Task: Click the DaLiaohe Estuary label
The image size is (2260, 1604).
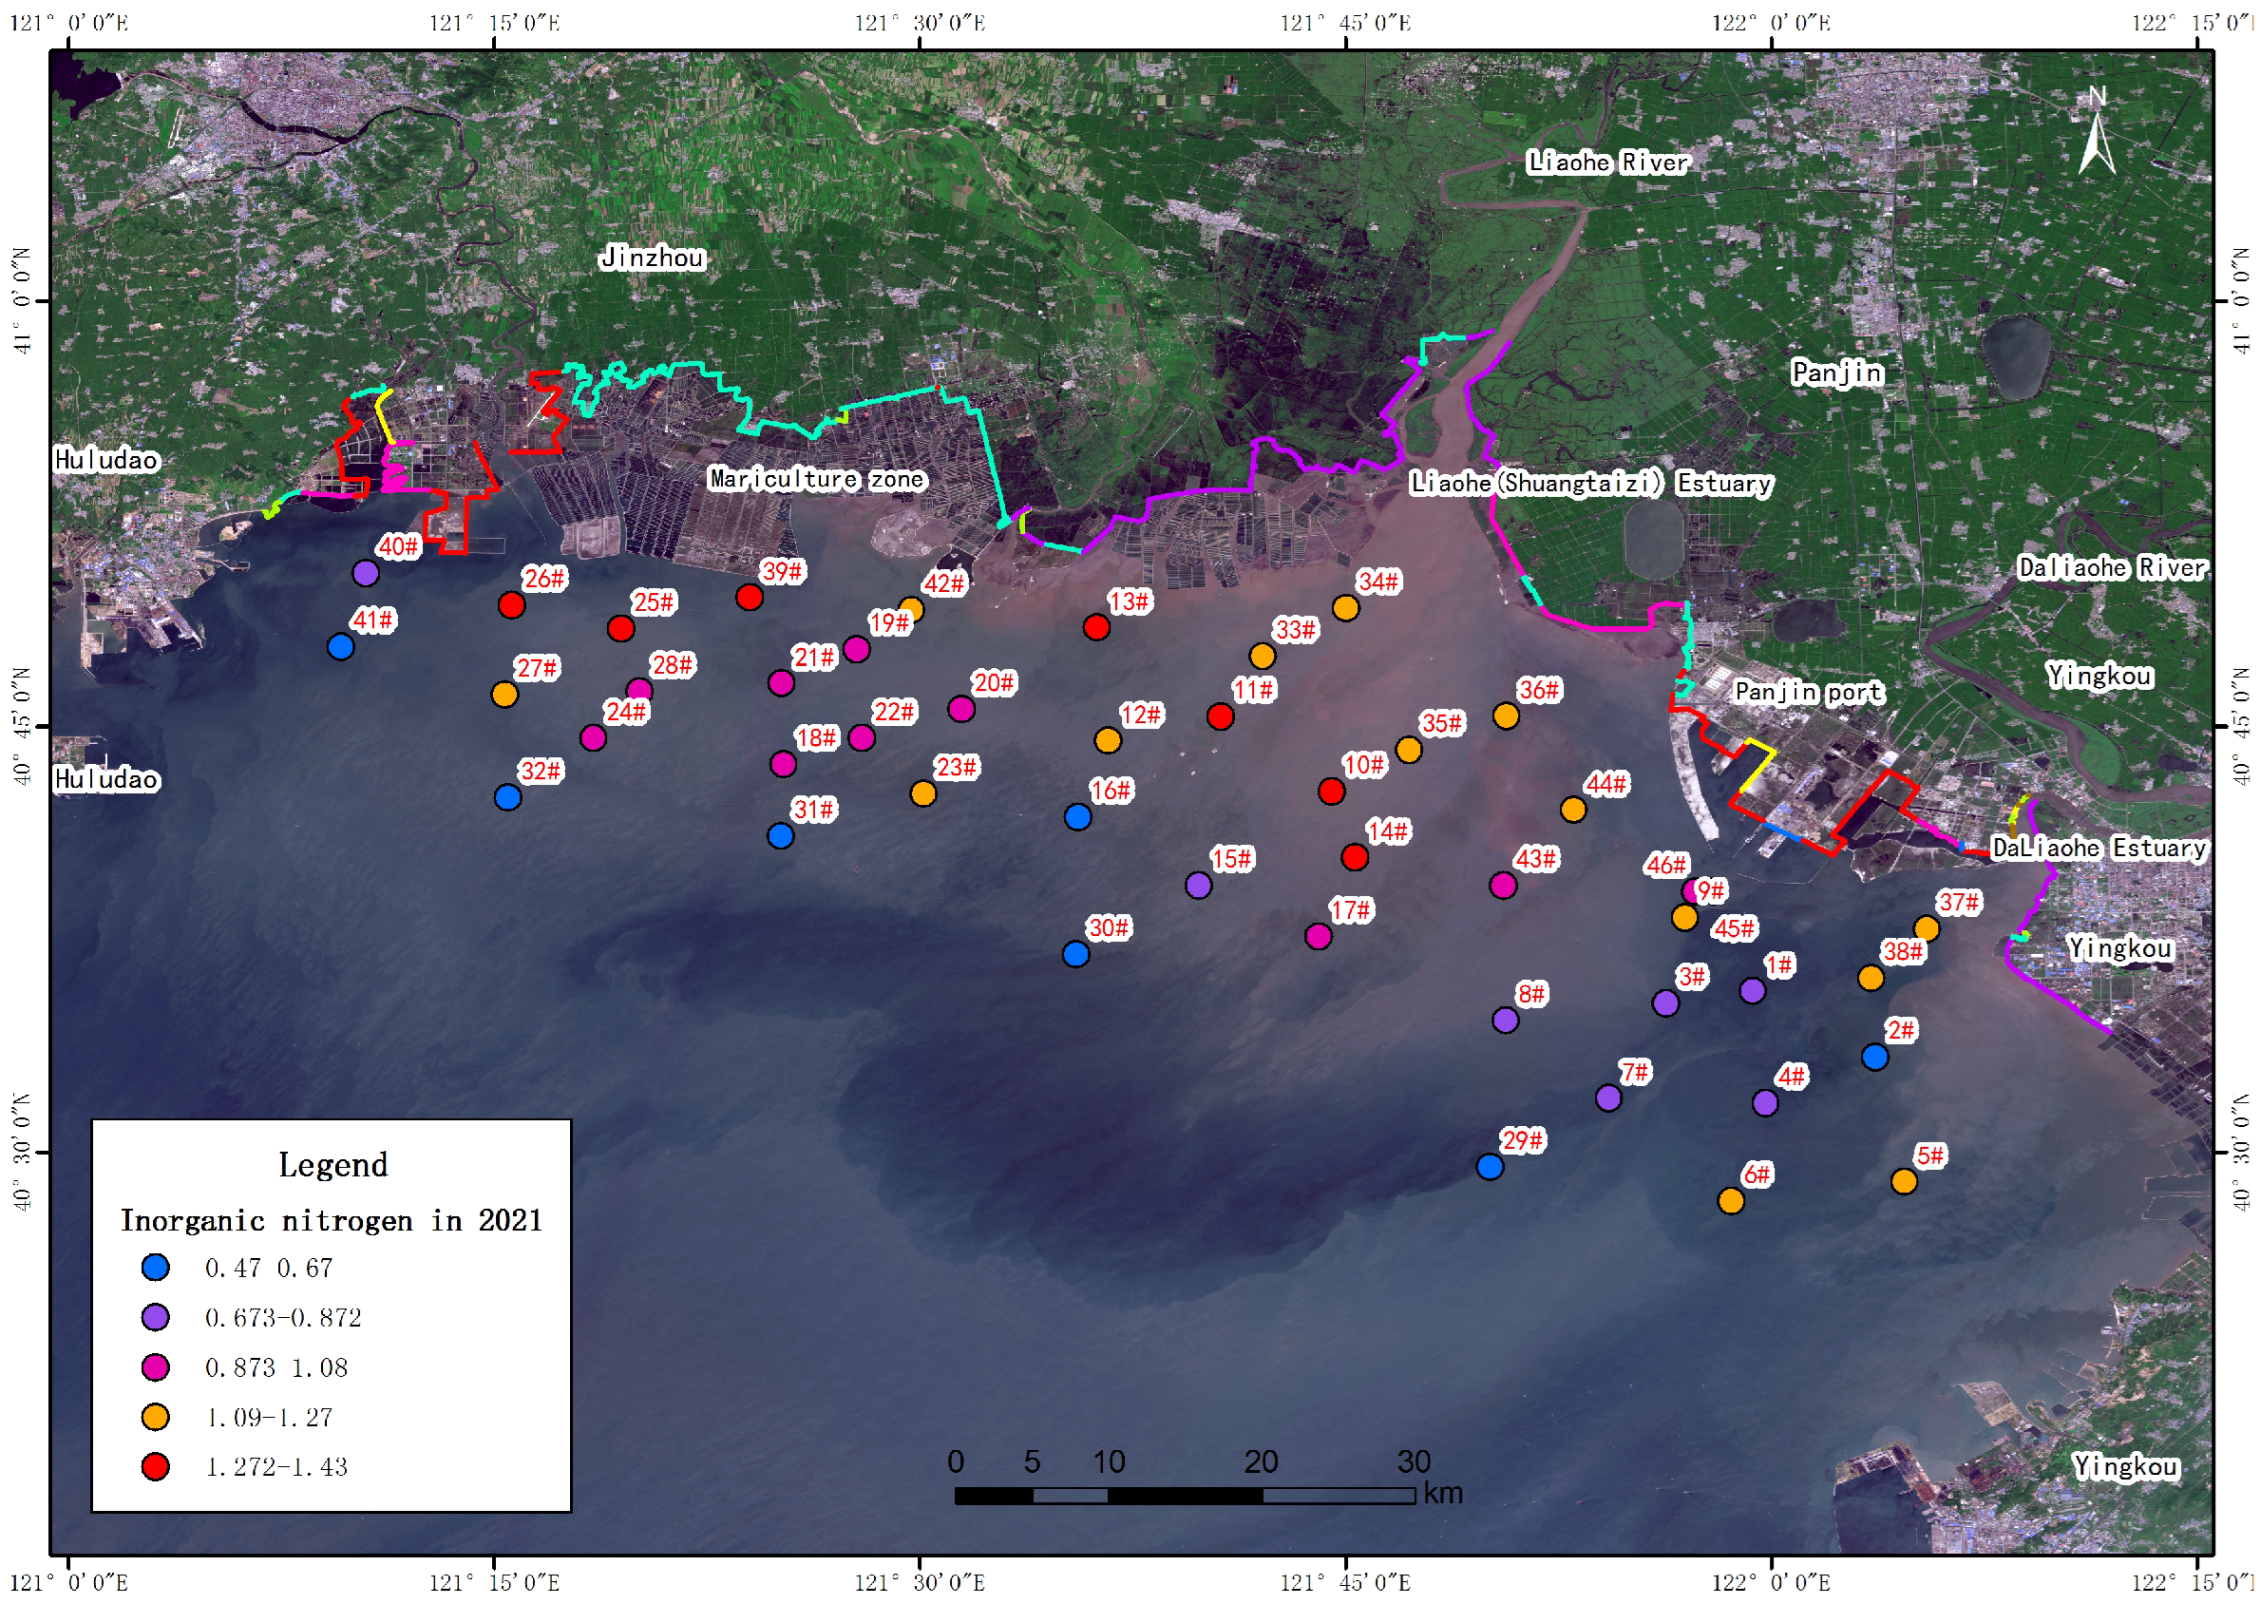Action: click(2098, 848)
